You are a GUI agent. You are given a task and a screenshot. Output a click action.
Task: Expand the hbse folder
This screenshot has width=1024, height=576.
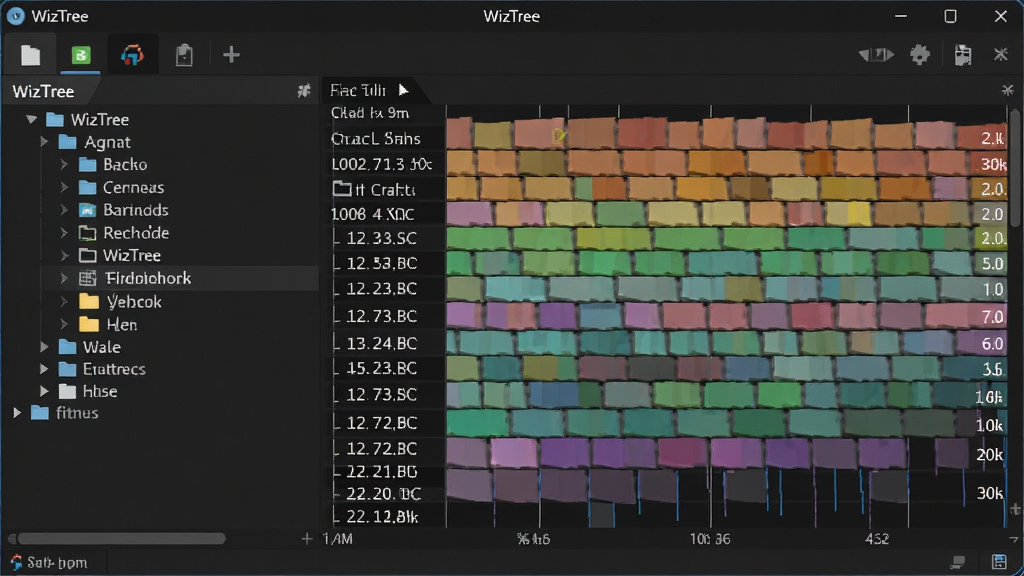(44, 391)
